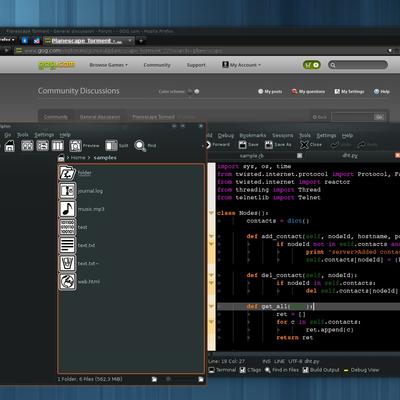
Task: Click Save As in editor toolbar
Action: pos(278,145)
